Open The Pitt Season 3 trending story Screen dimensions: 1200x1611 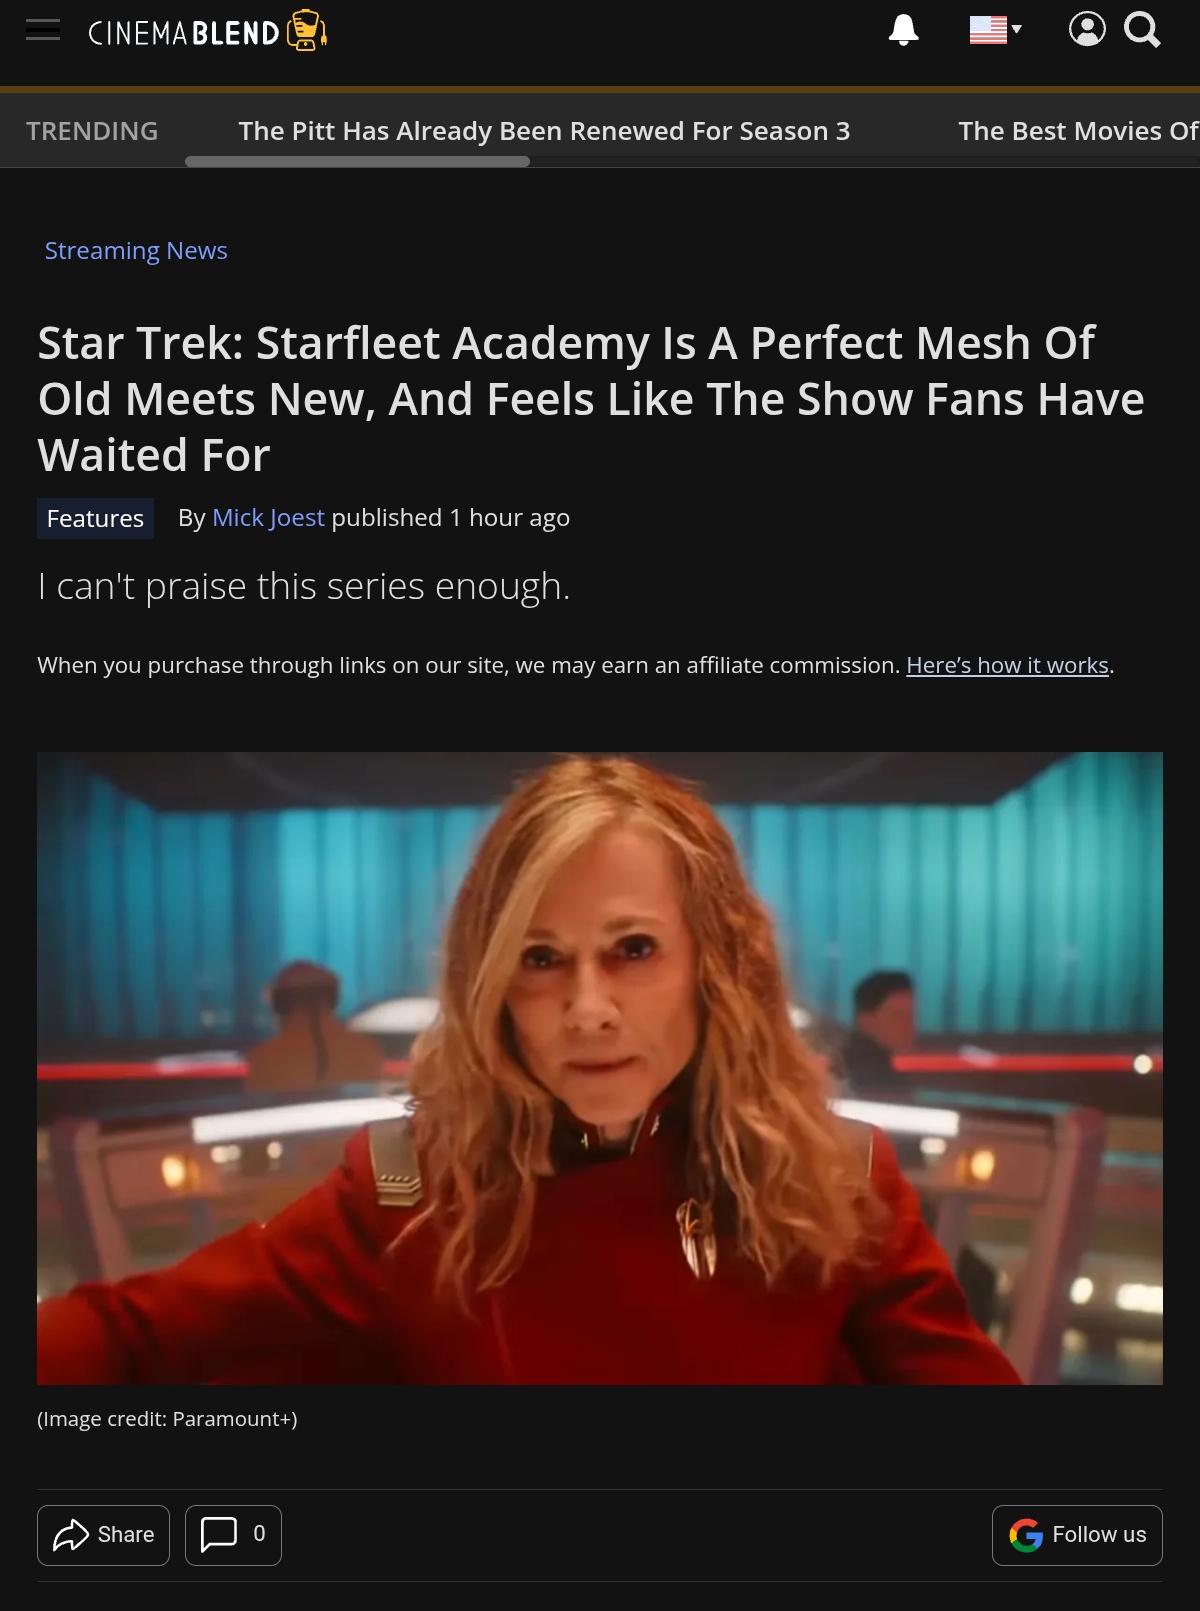pos(544,131)
